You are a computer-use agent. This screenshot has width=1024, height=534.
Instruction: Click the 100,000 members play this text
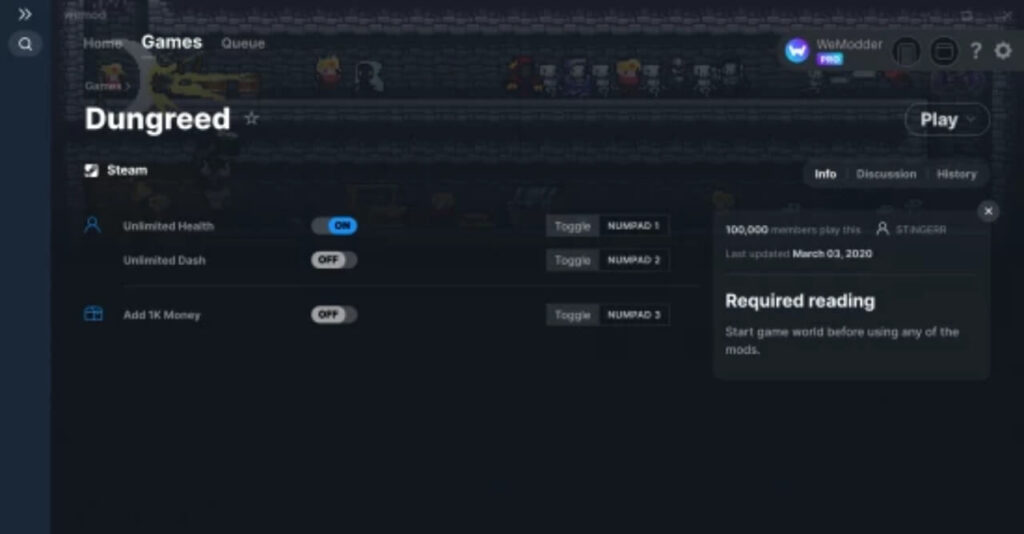[793, 230]
